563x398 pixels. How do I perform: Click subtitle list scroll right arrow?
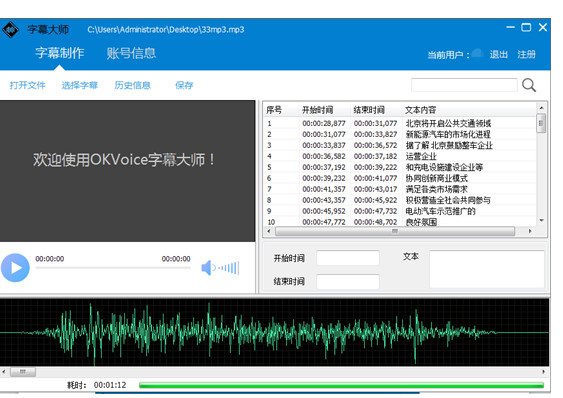pyautogui.click(x=530, y=231)
